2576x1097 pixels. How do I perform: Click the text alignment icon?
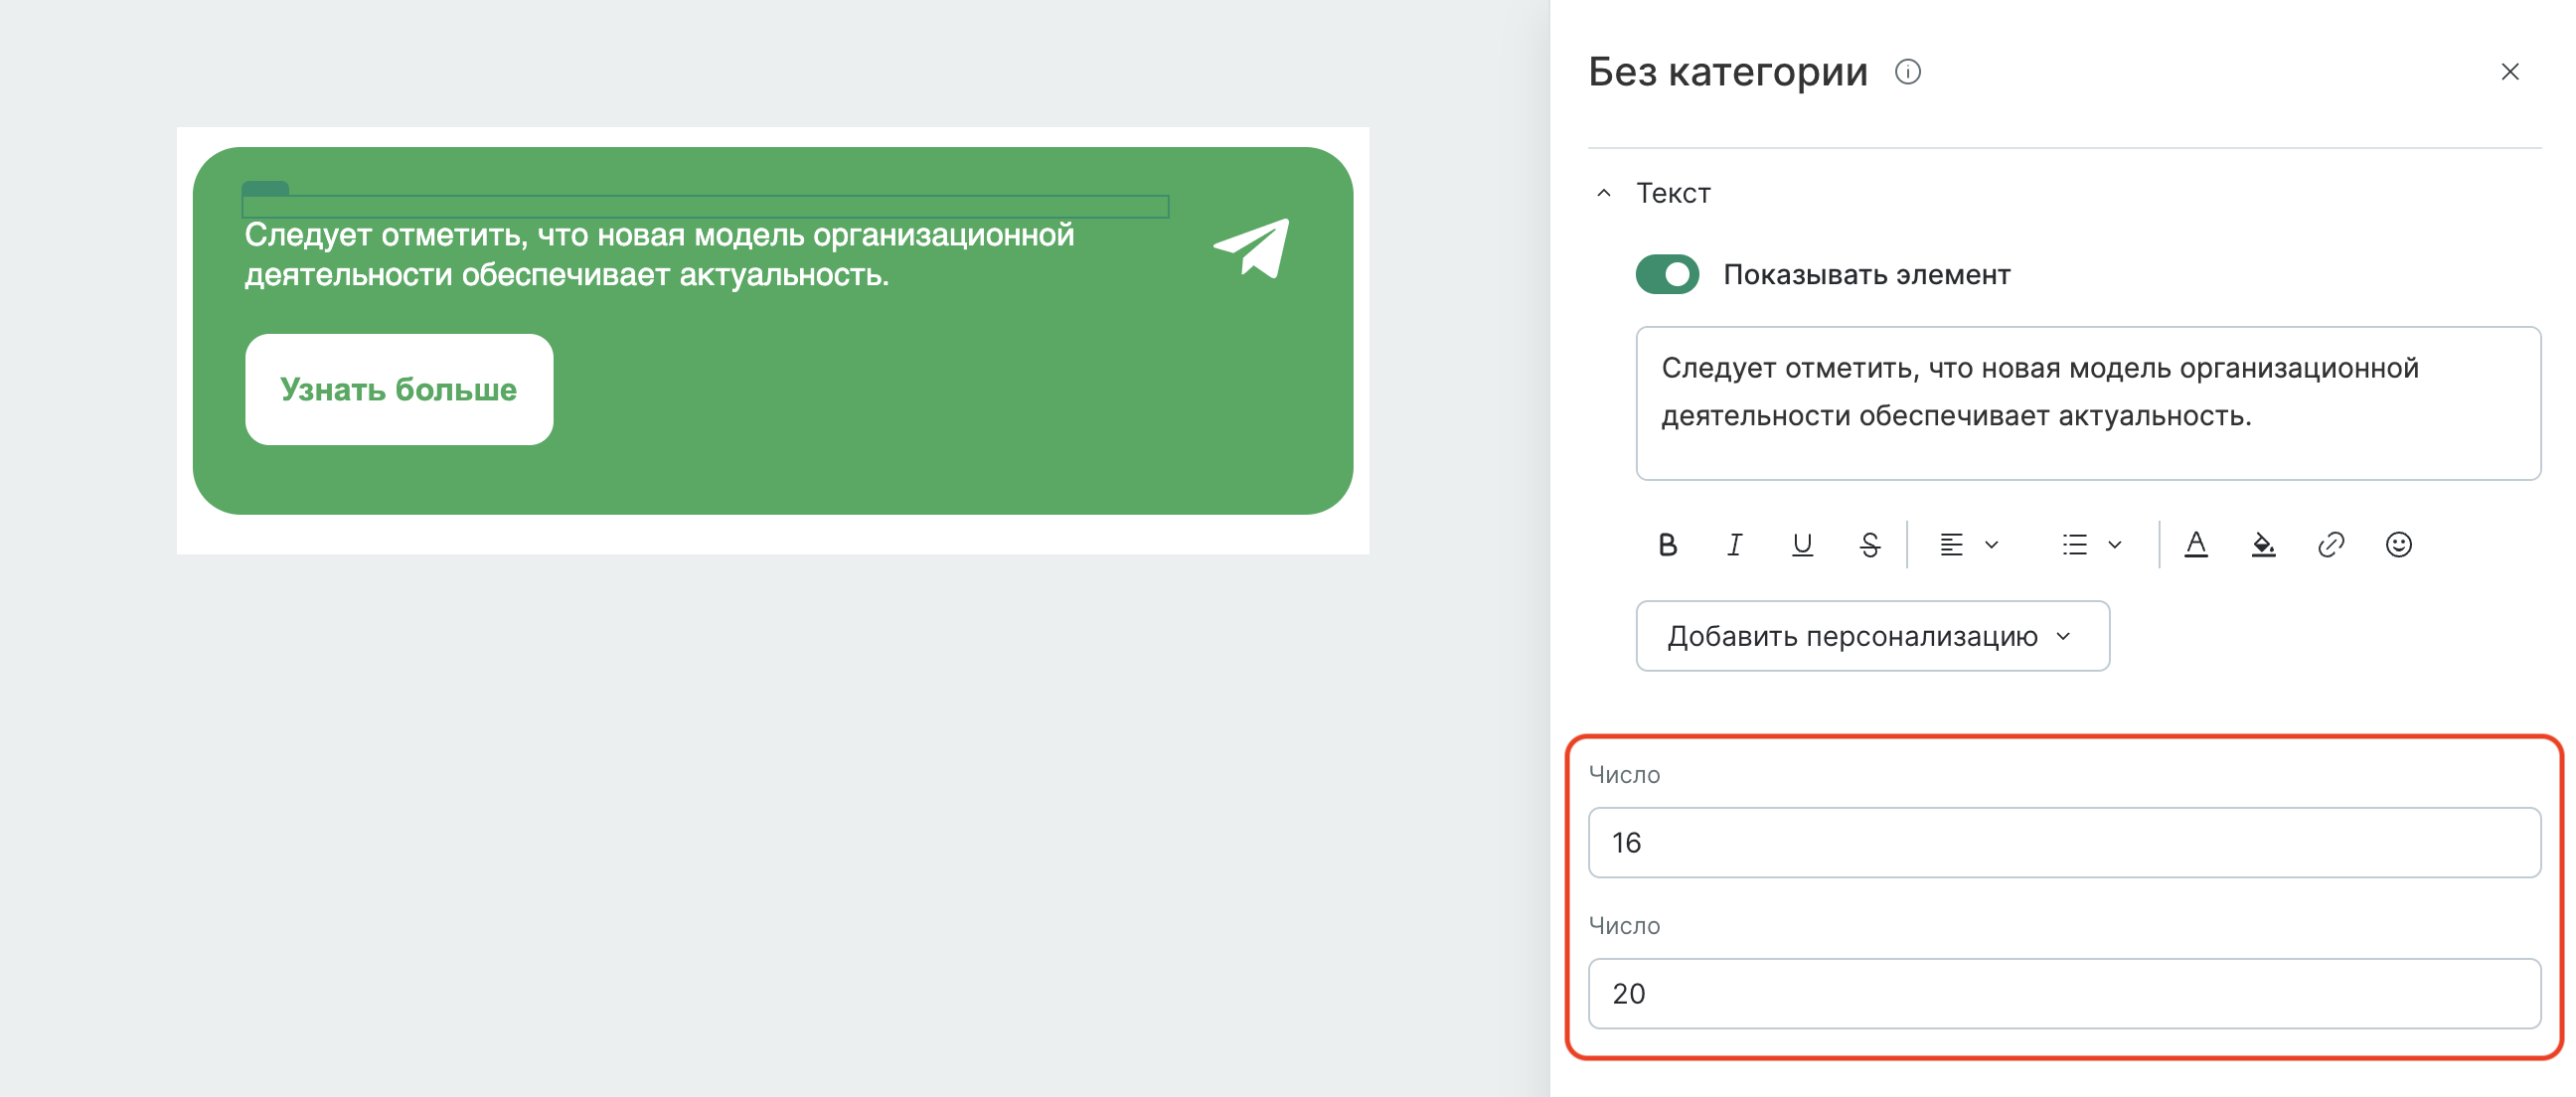(1951, 545)
